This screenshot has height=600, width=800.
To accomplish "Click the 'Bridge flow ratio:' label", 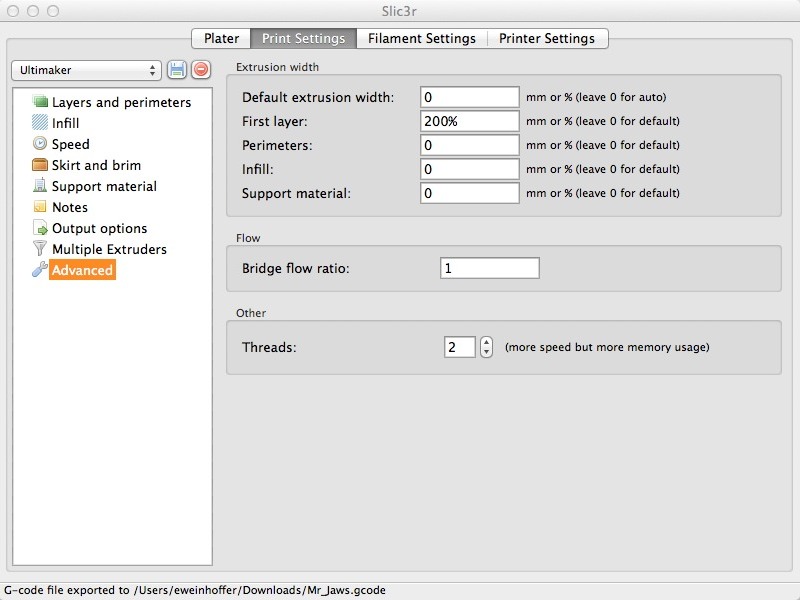I will (x=295, y=268).
